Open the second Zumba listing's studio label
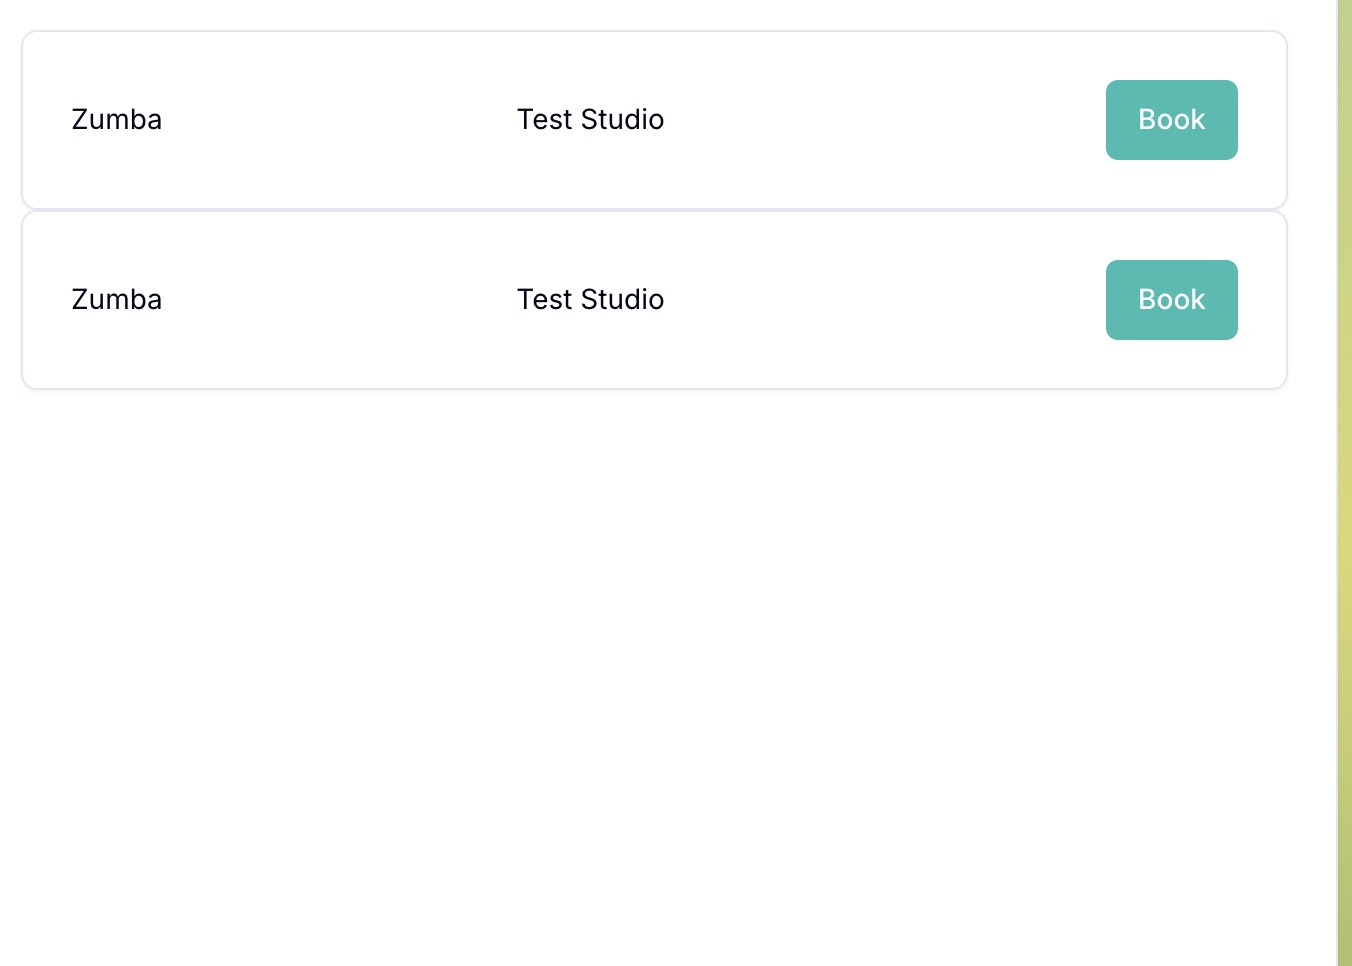This screenshot has height=966, width=1352. (590, 300)
